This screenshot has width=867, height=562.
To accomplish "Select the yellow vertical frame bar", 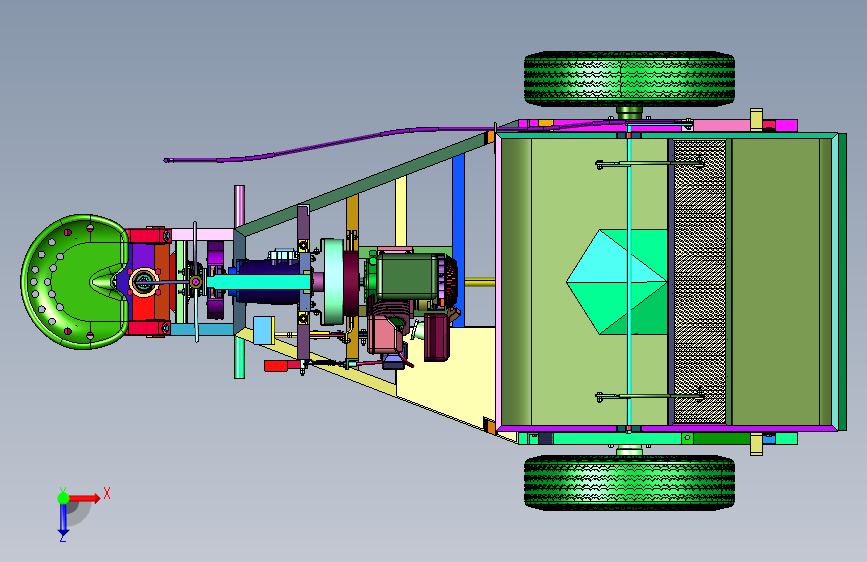I will (x=401, y=212).
